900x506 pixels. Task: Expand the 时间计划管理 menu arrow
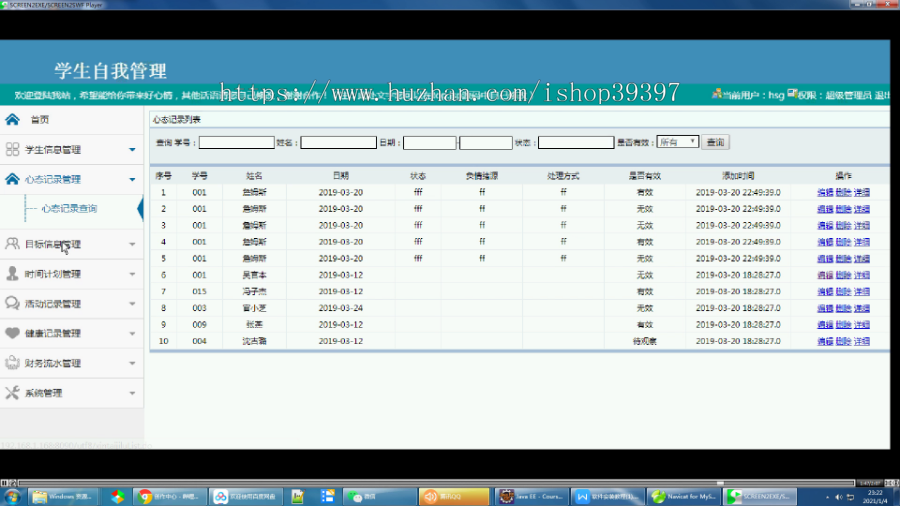point(132,274)
